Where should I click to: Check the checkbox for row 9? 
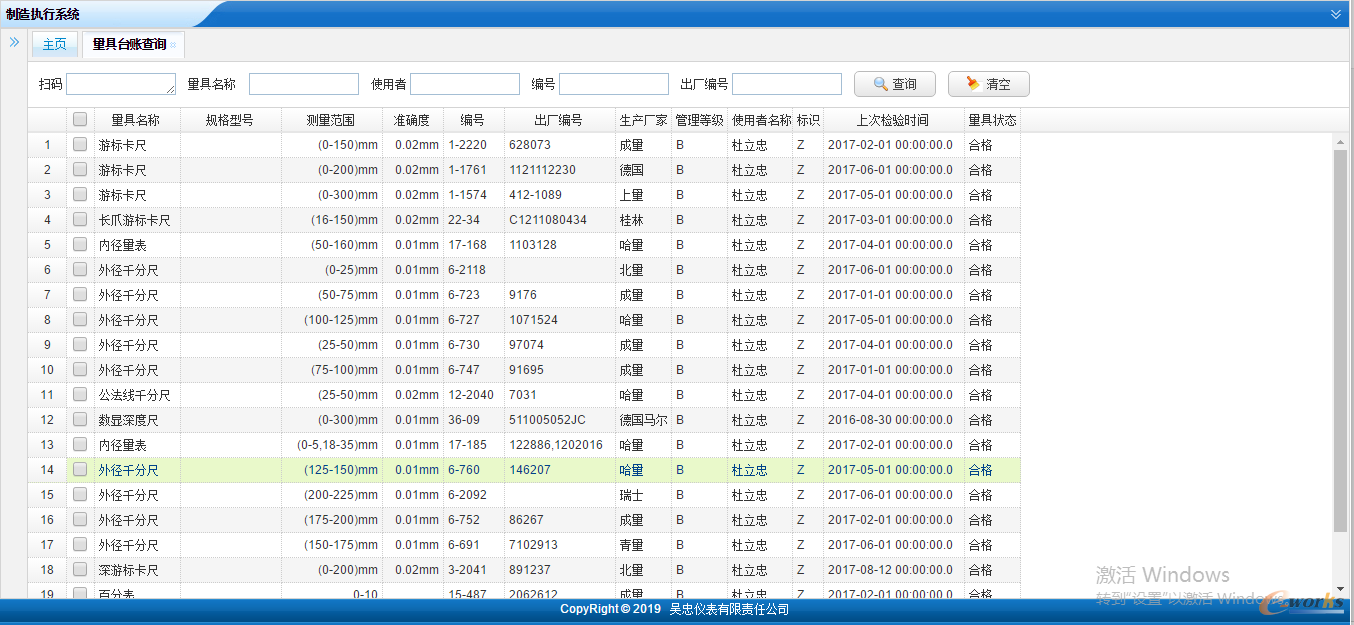80,344
